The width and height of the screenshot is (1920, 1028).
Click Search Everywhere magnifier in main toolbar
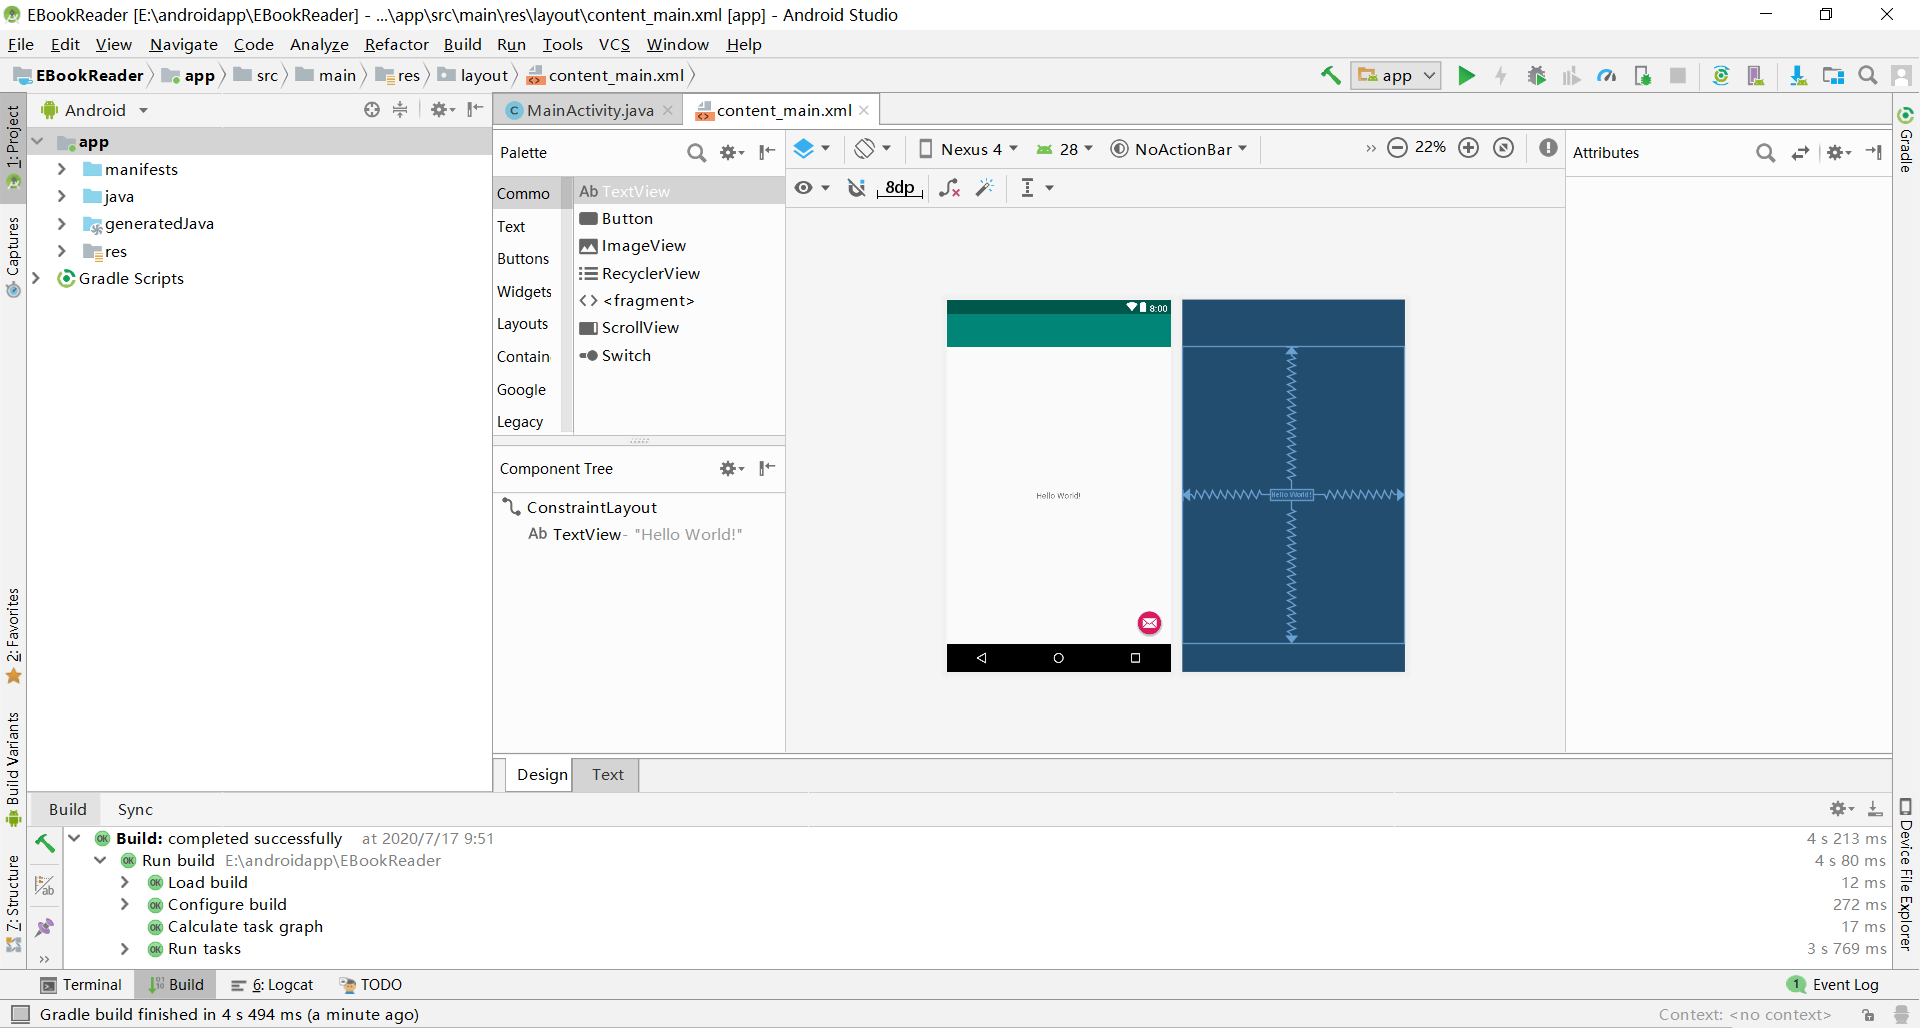(1867, 75)
